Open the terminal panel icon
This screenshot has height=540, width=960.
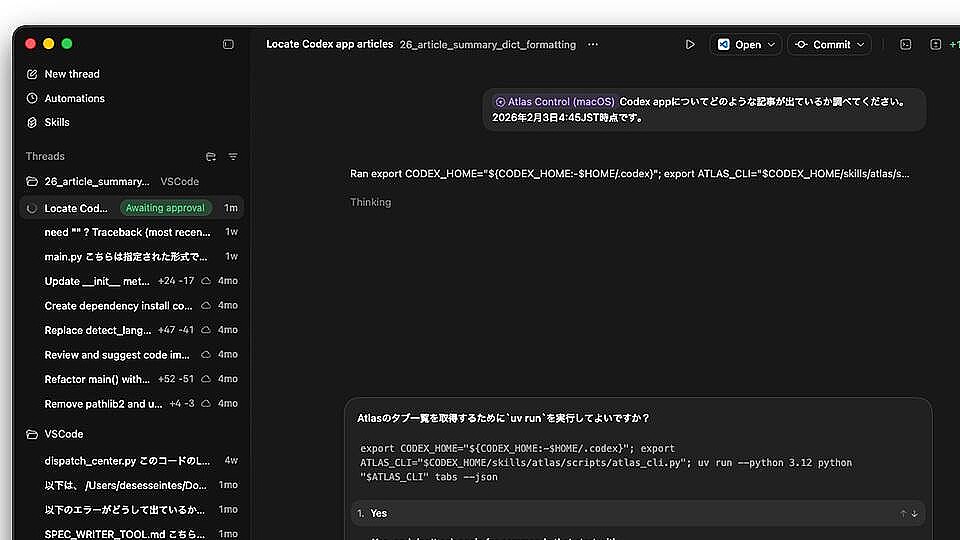[905, 45]
